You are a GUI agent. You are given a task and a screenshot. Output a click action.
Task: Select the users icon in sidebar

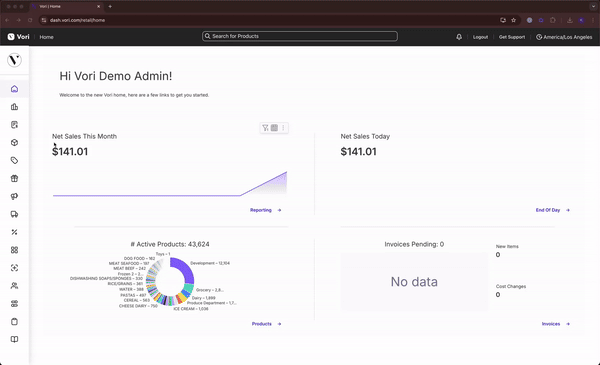[14, 286]
